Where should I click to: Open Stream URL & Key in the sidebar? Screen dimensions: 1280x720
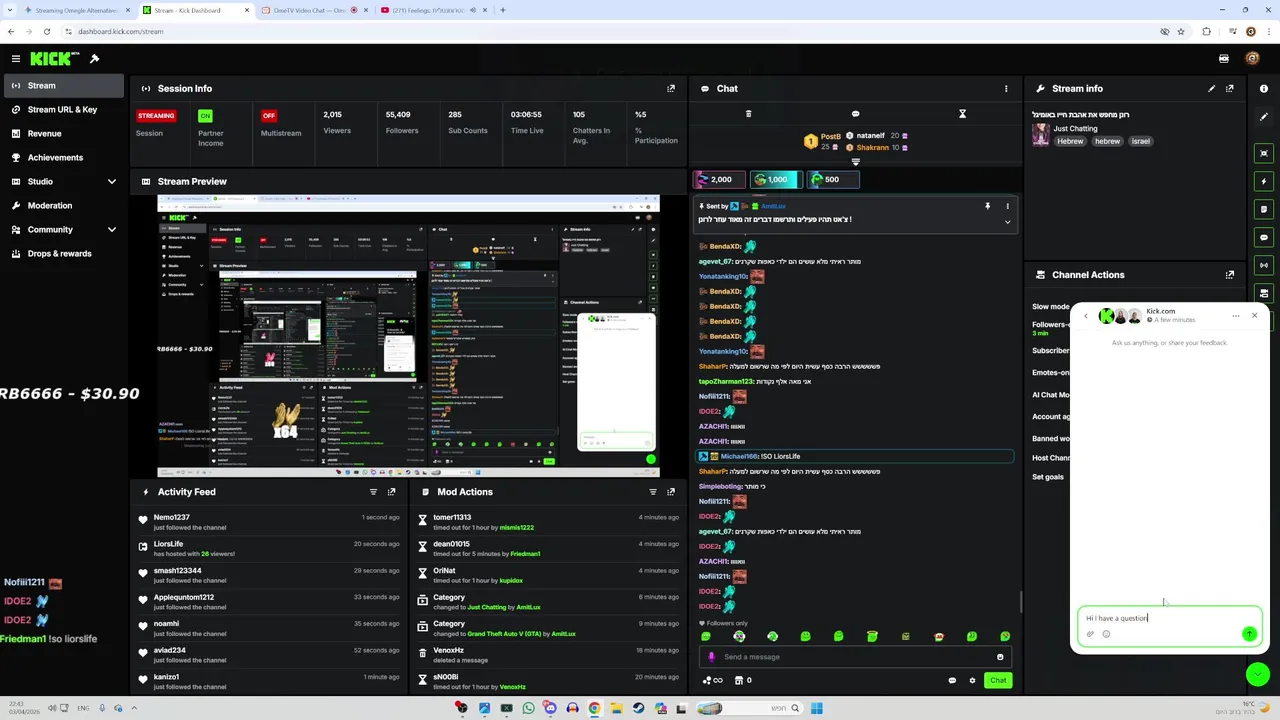tap(62, 109)
